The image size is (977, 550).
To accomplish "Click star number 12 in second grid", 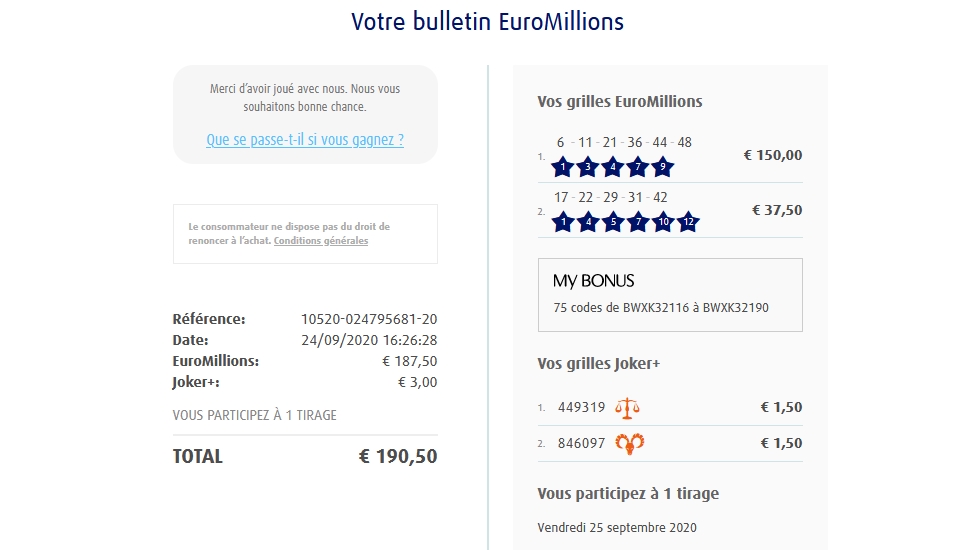I will pos(687,222).
